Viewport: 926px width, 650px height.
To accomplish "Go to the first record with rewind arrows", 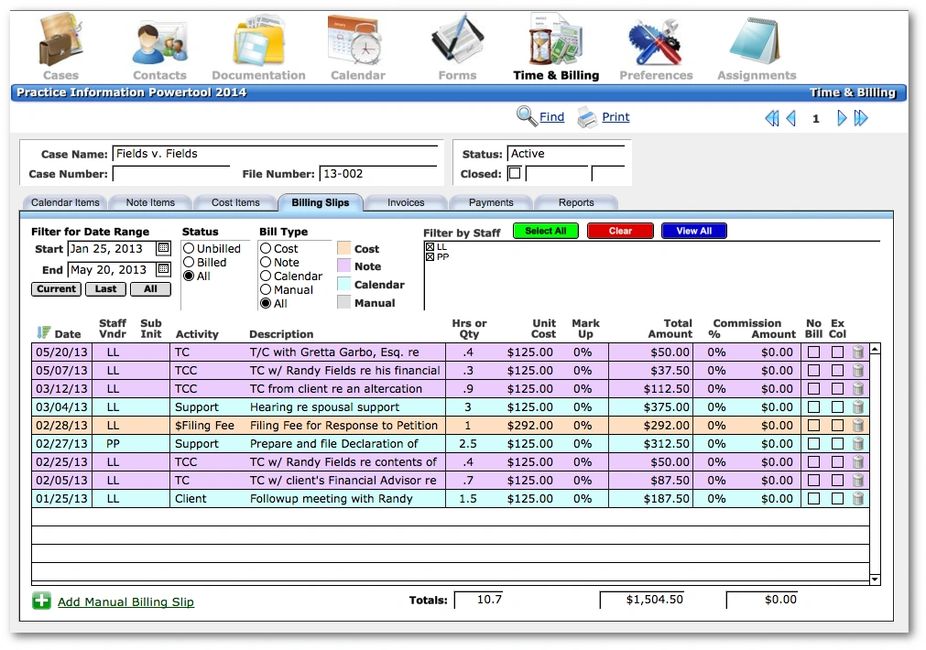I will (x=771, y=118).
